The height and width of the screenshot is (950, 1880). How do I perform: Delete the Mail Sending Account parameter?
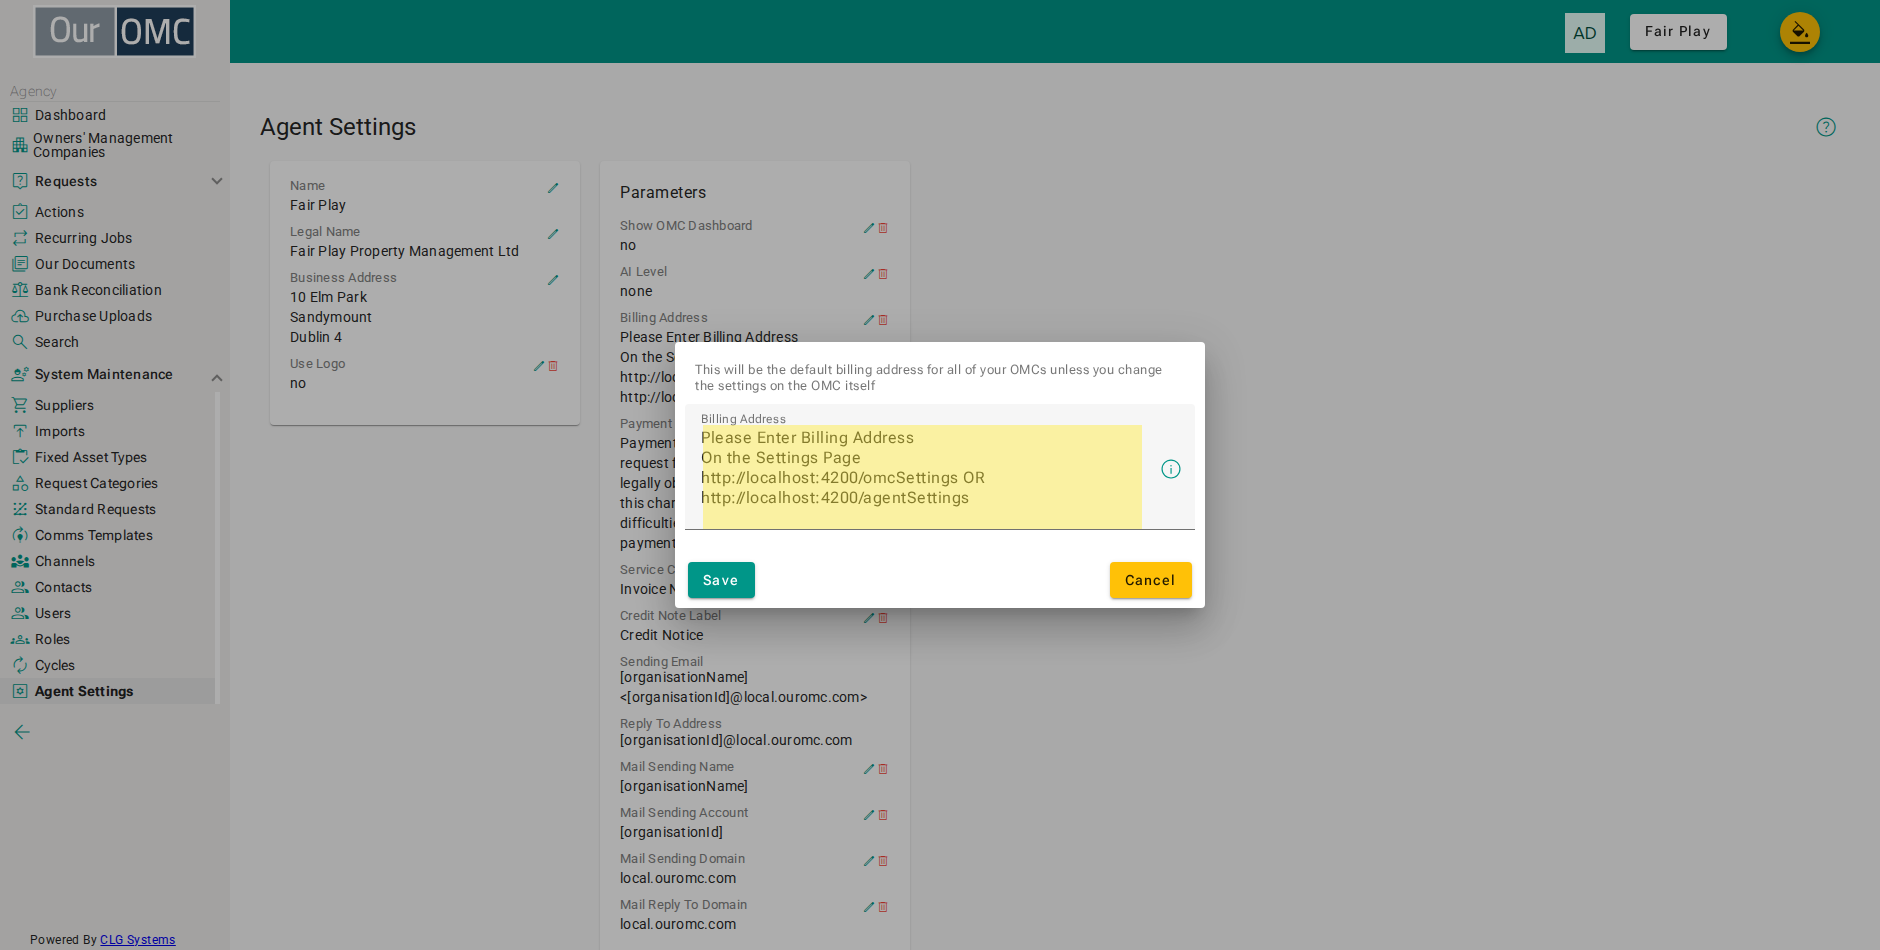[x=883, y=815]
